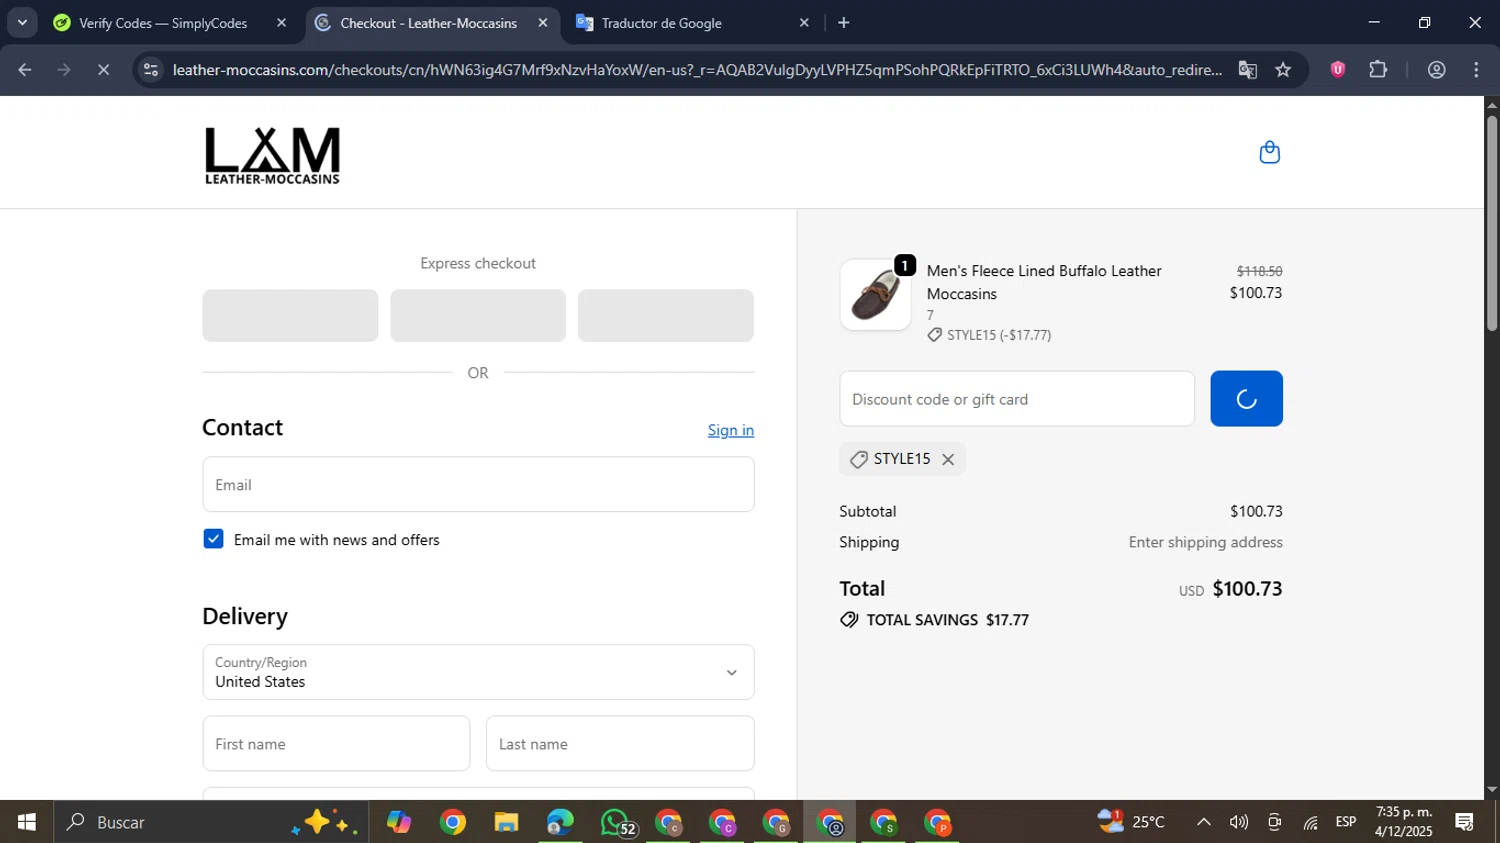Viewport: 1500px width, 843px height.
Task: Click the middle express checkout button
Action: pyautogui.click(x=478, y=316)
